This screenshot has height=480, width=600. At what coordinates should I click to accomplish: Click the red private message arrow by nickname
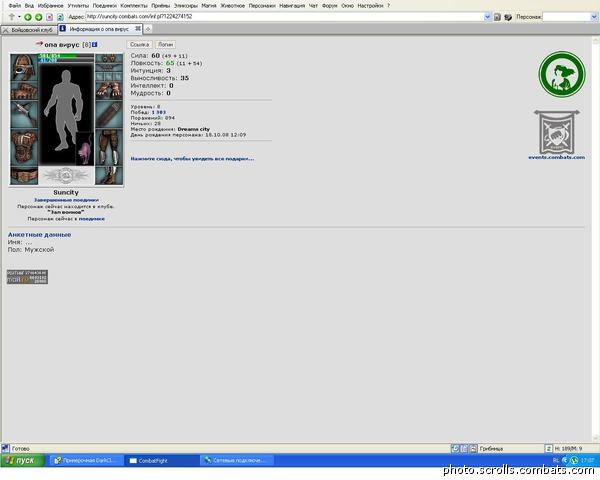[x=39, y=44]
